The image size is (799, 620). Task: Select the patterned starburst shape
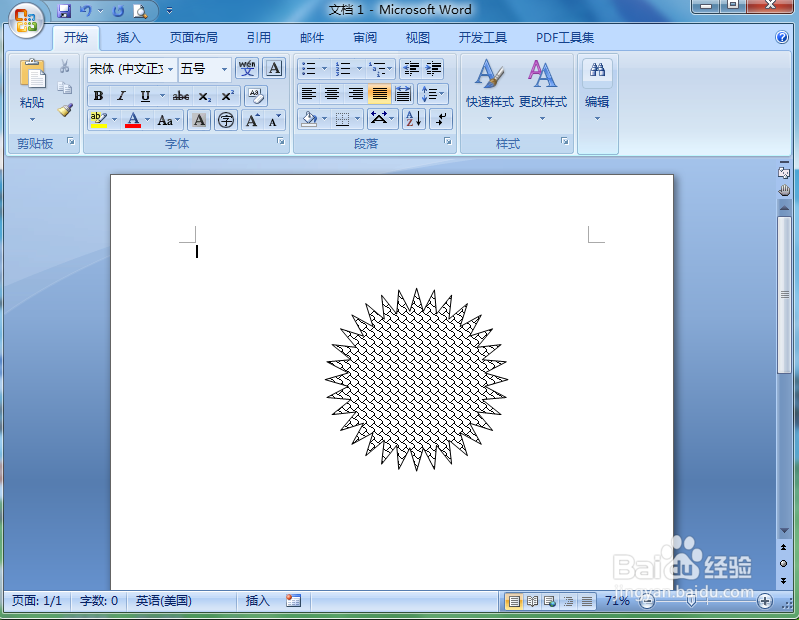pos(416,379)
